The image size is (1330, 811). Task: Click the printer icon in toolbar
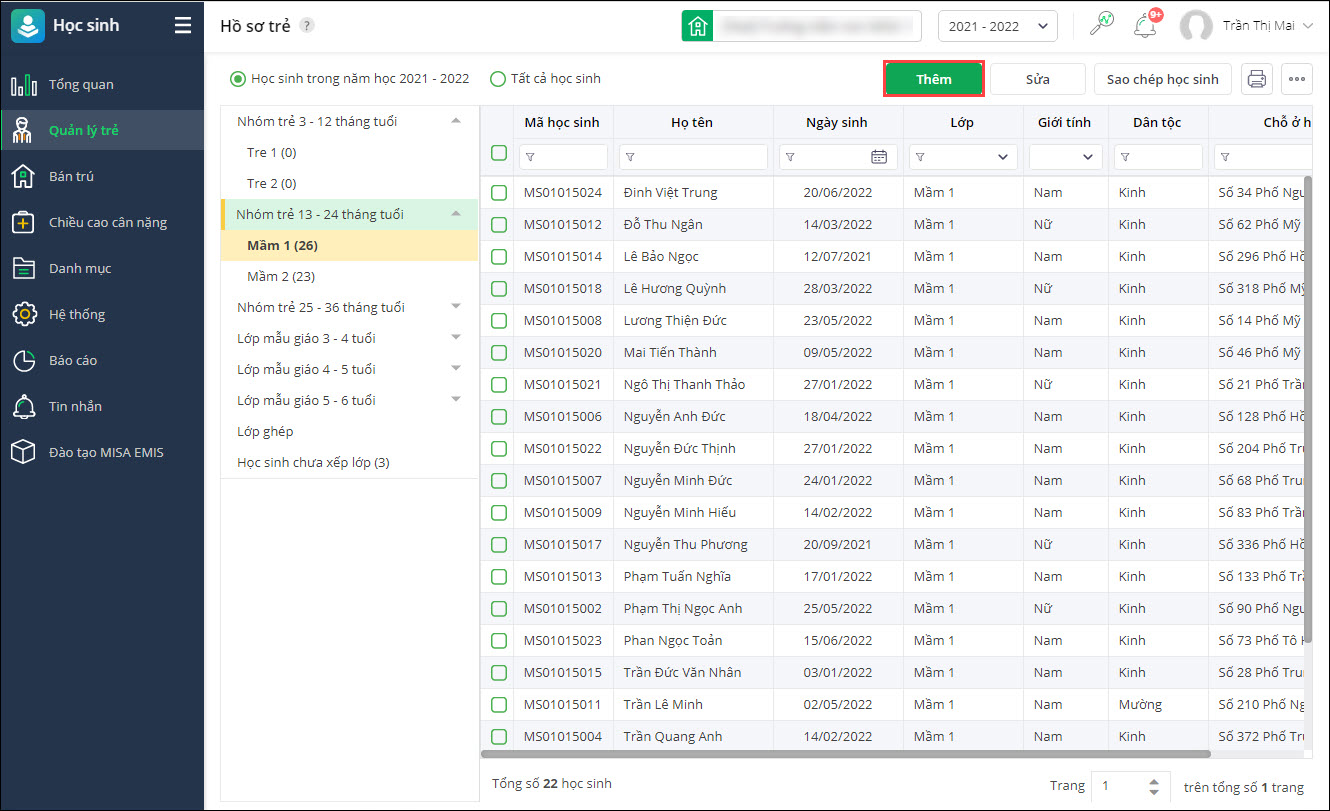click(x=1257, y=79)
